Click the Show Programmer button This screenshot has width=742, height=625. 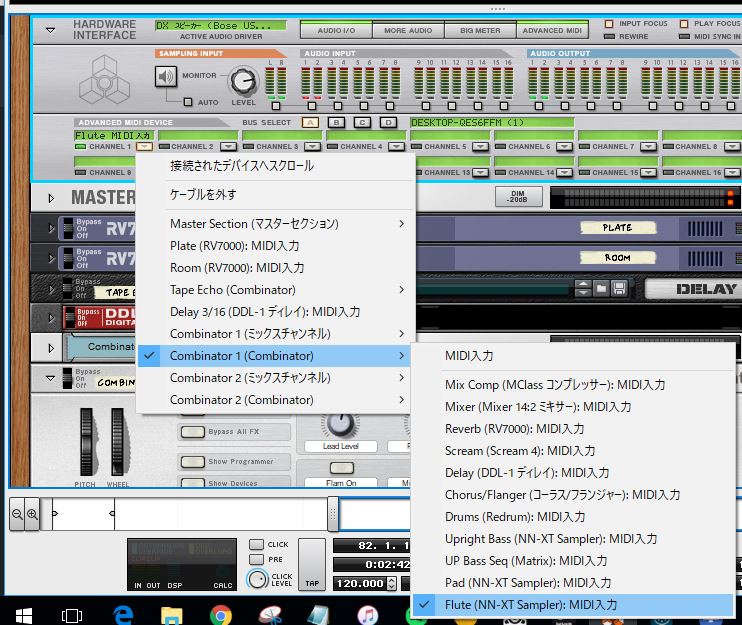coord(193,461)
